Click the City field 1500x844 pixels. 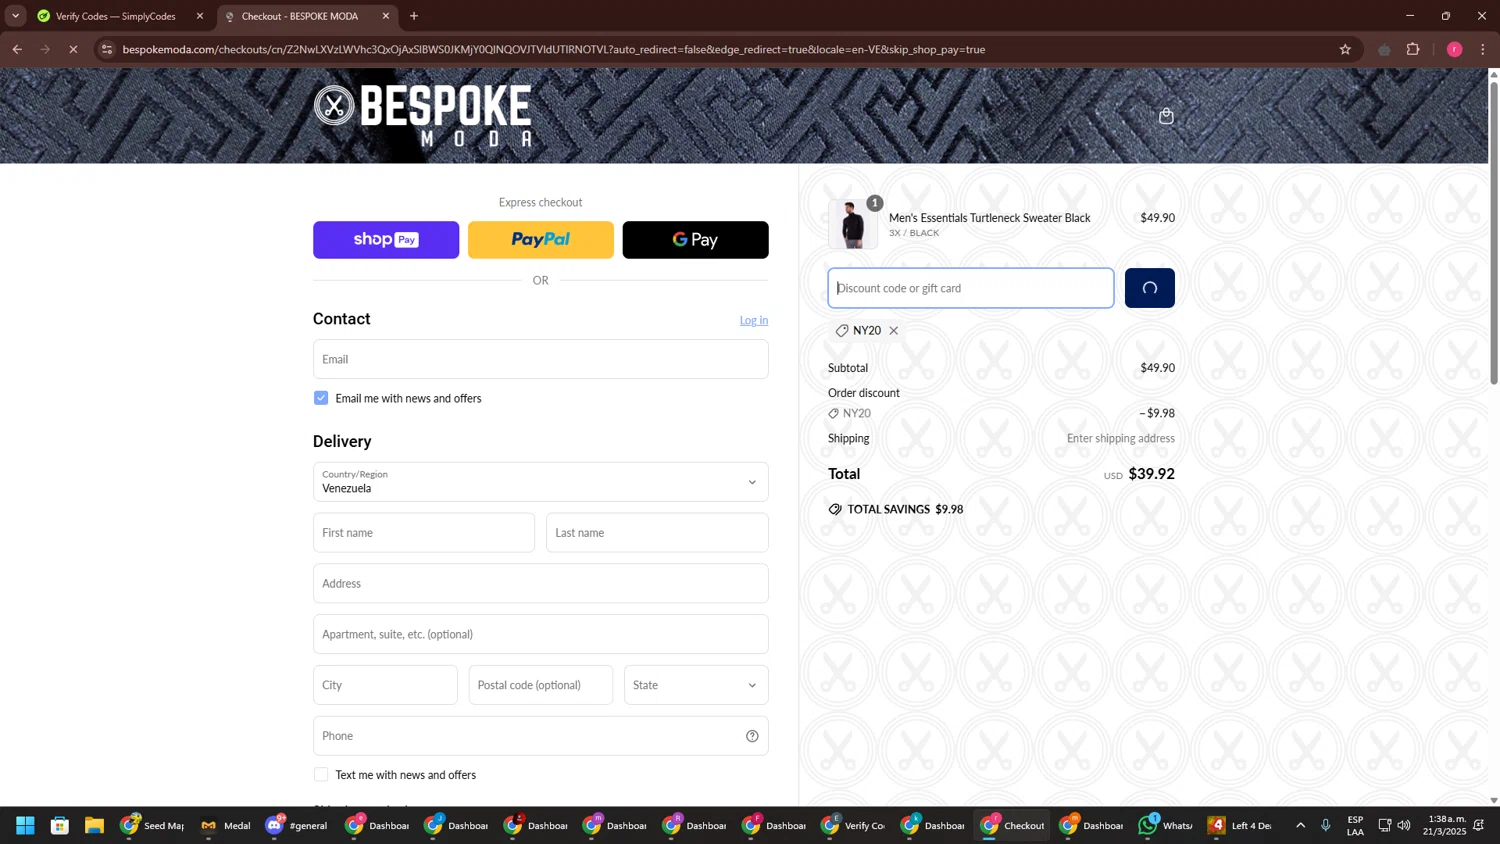coord(385,685)
